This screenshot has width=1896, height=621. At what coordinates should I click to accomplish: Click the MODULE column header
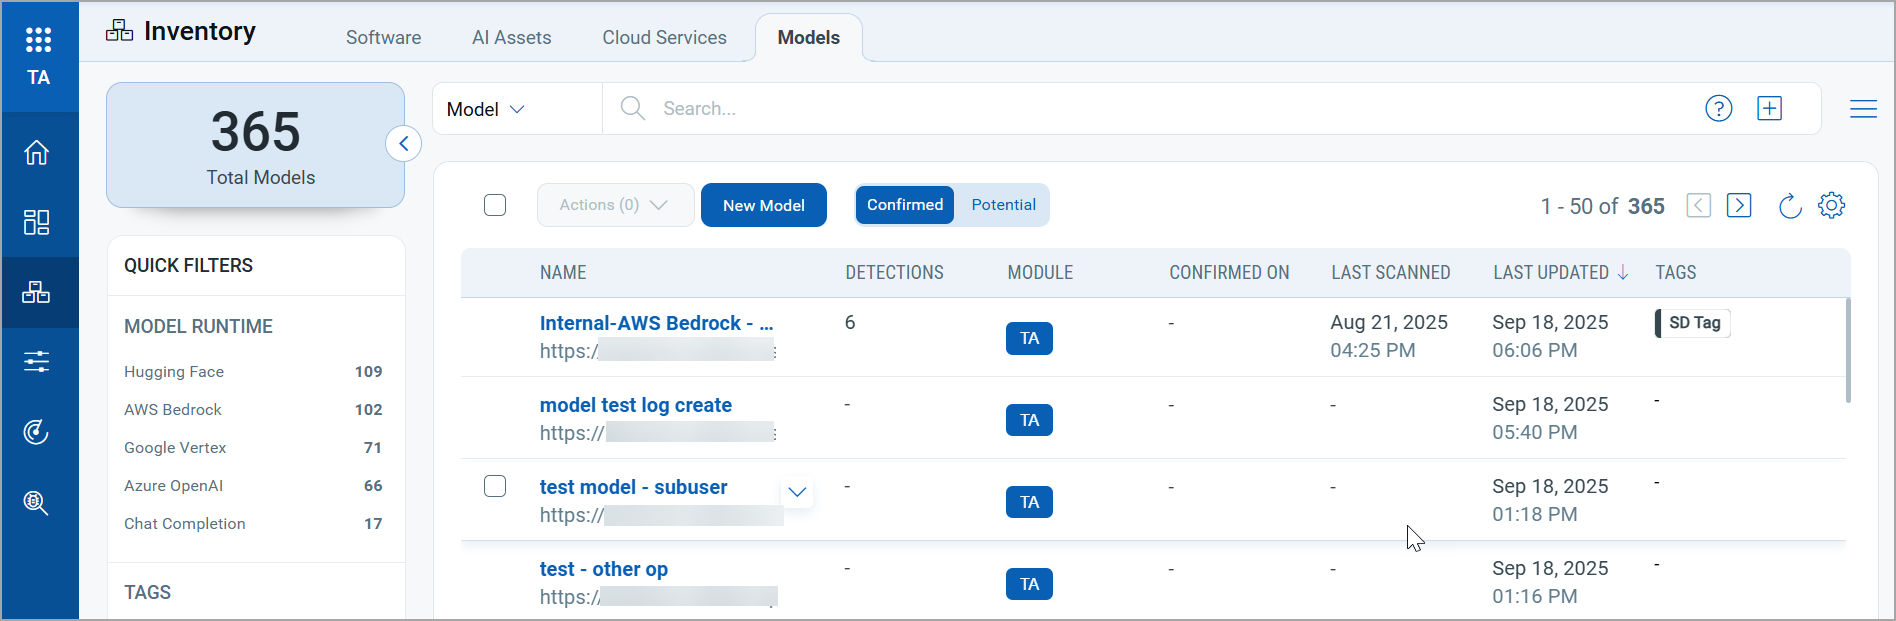1040,272
